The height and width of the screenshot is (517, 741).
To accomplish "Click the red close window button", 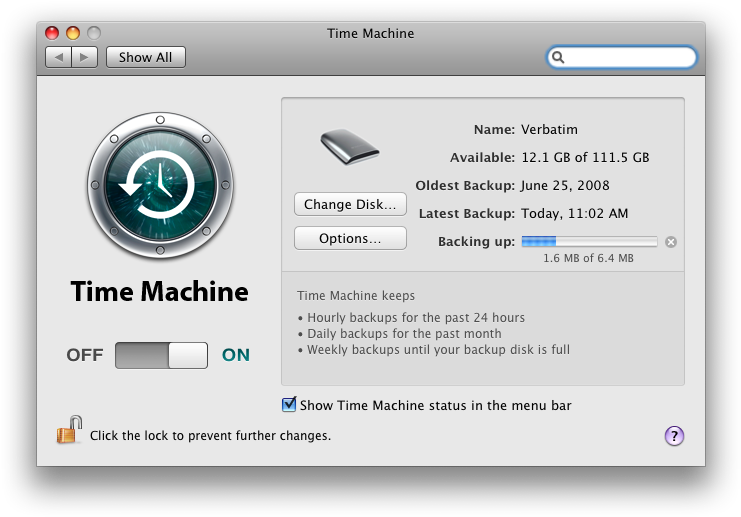I will point(52,33).
